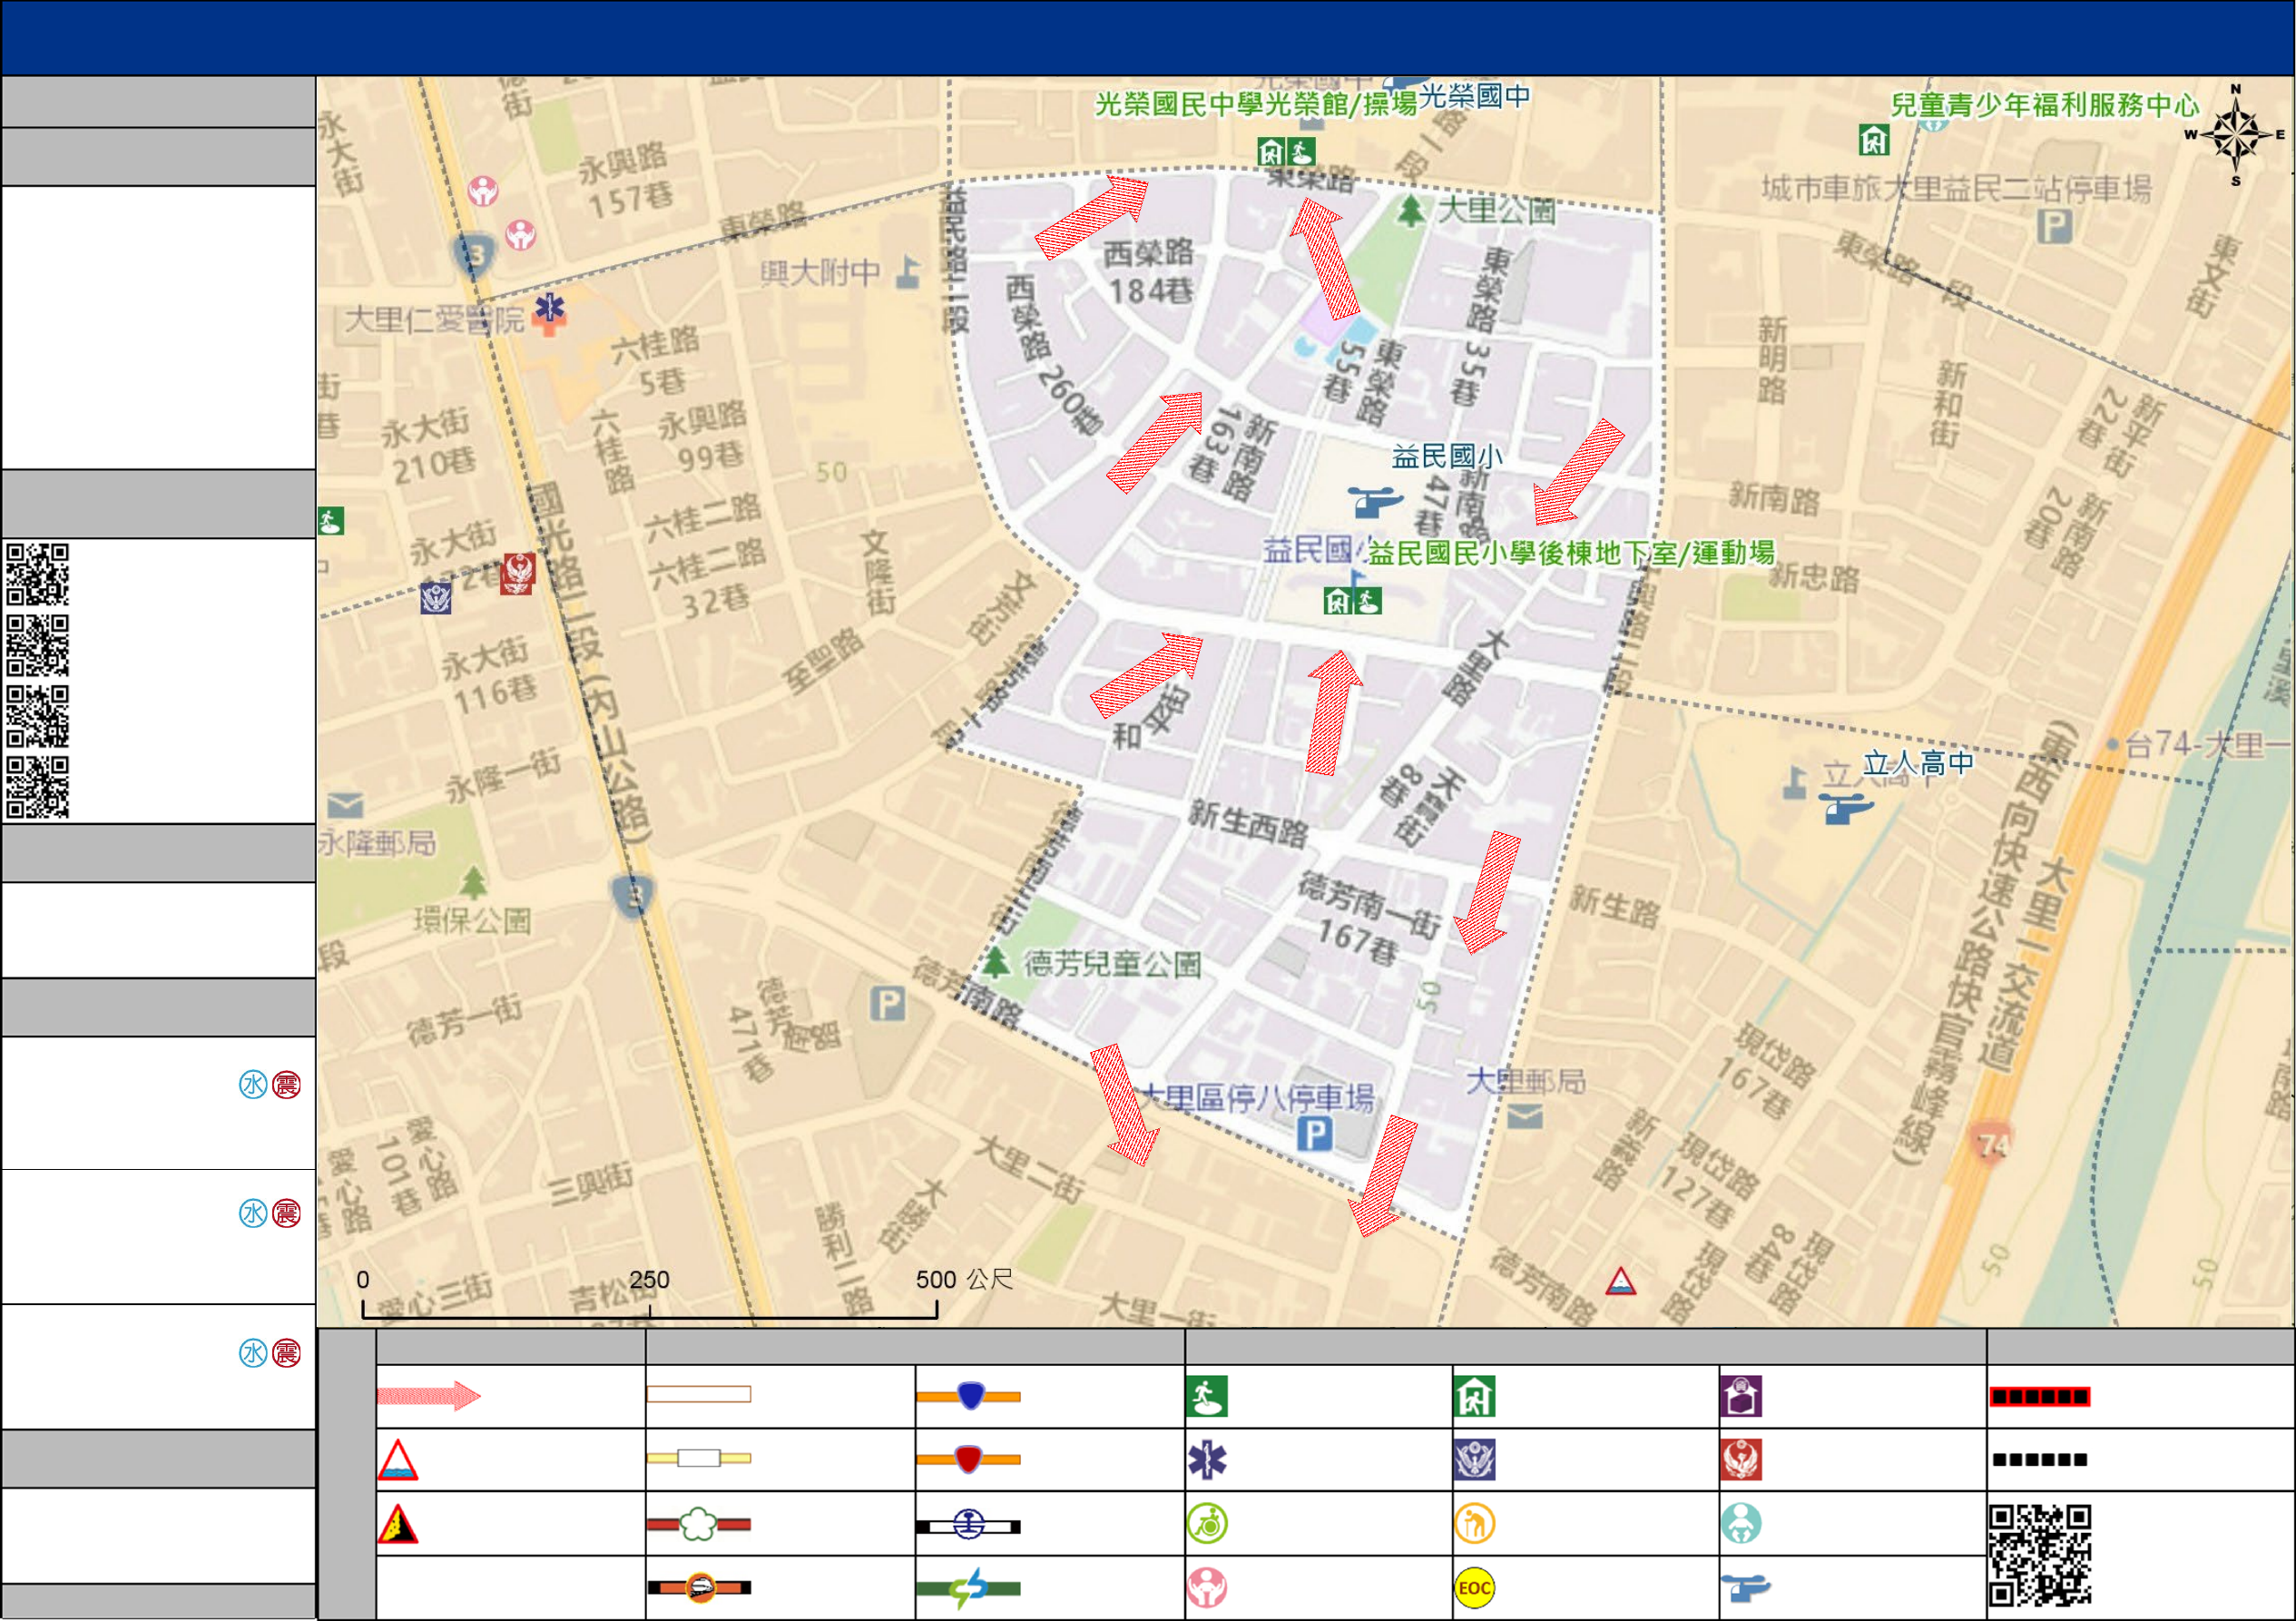
Task: Open the topmost QR code in the left panel
Action: [38, 575]
